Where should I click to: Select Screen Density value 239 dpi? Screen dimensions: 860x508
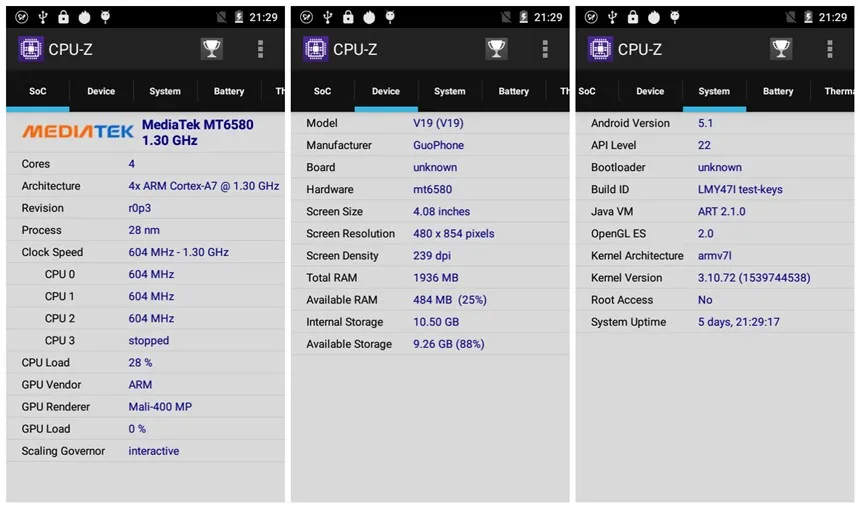(x=432, y=256)
